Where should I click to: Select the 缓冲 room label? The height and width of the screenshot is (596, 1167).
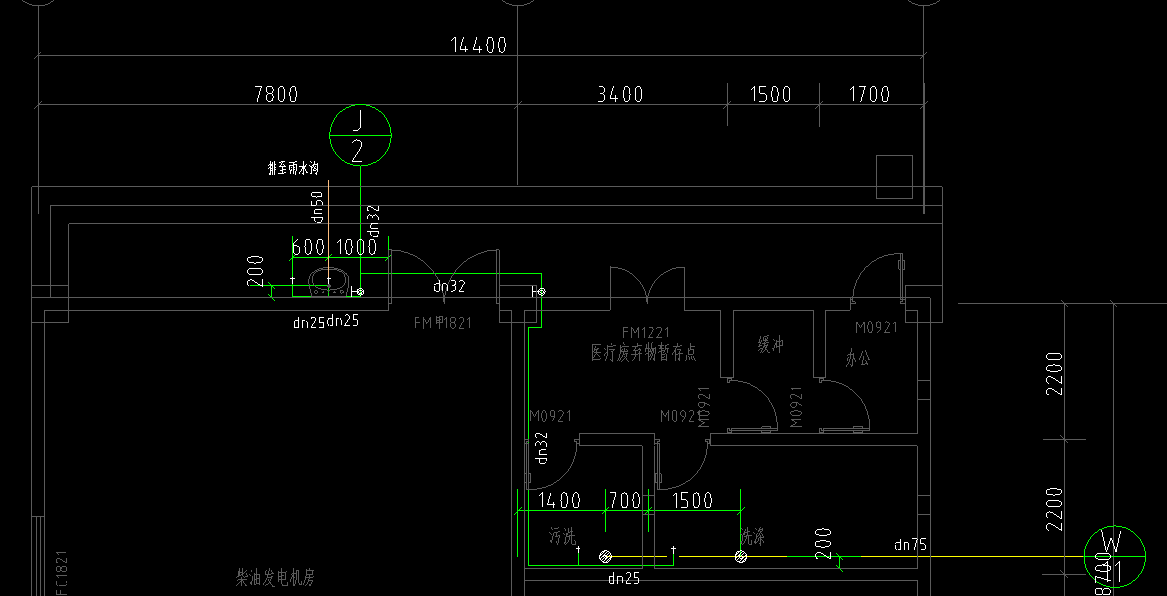770,345
